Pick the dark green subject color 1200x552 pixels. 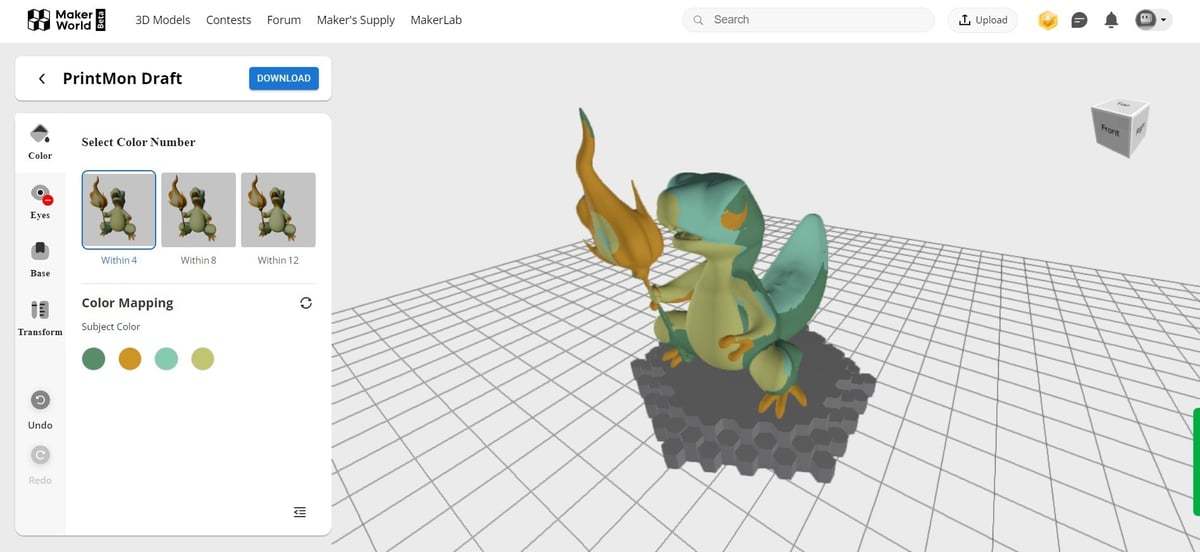(94, 359)
